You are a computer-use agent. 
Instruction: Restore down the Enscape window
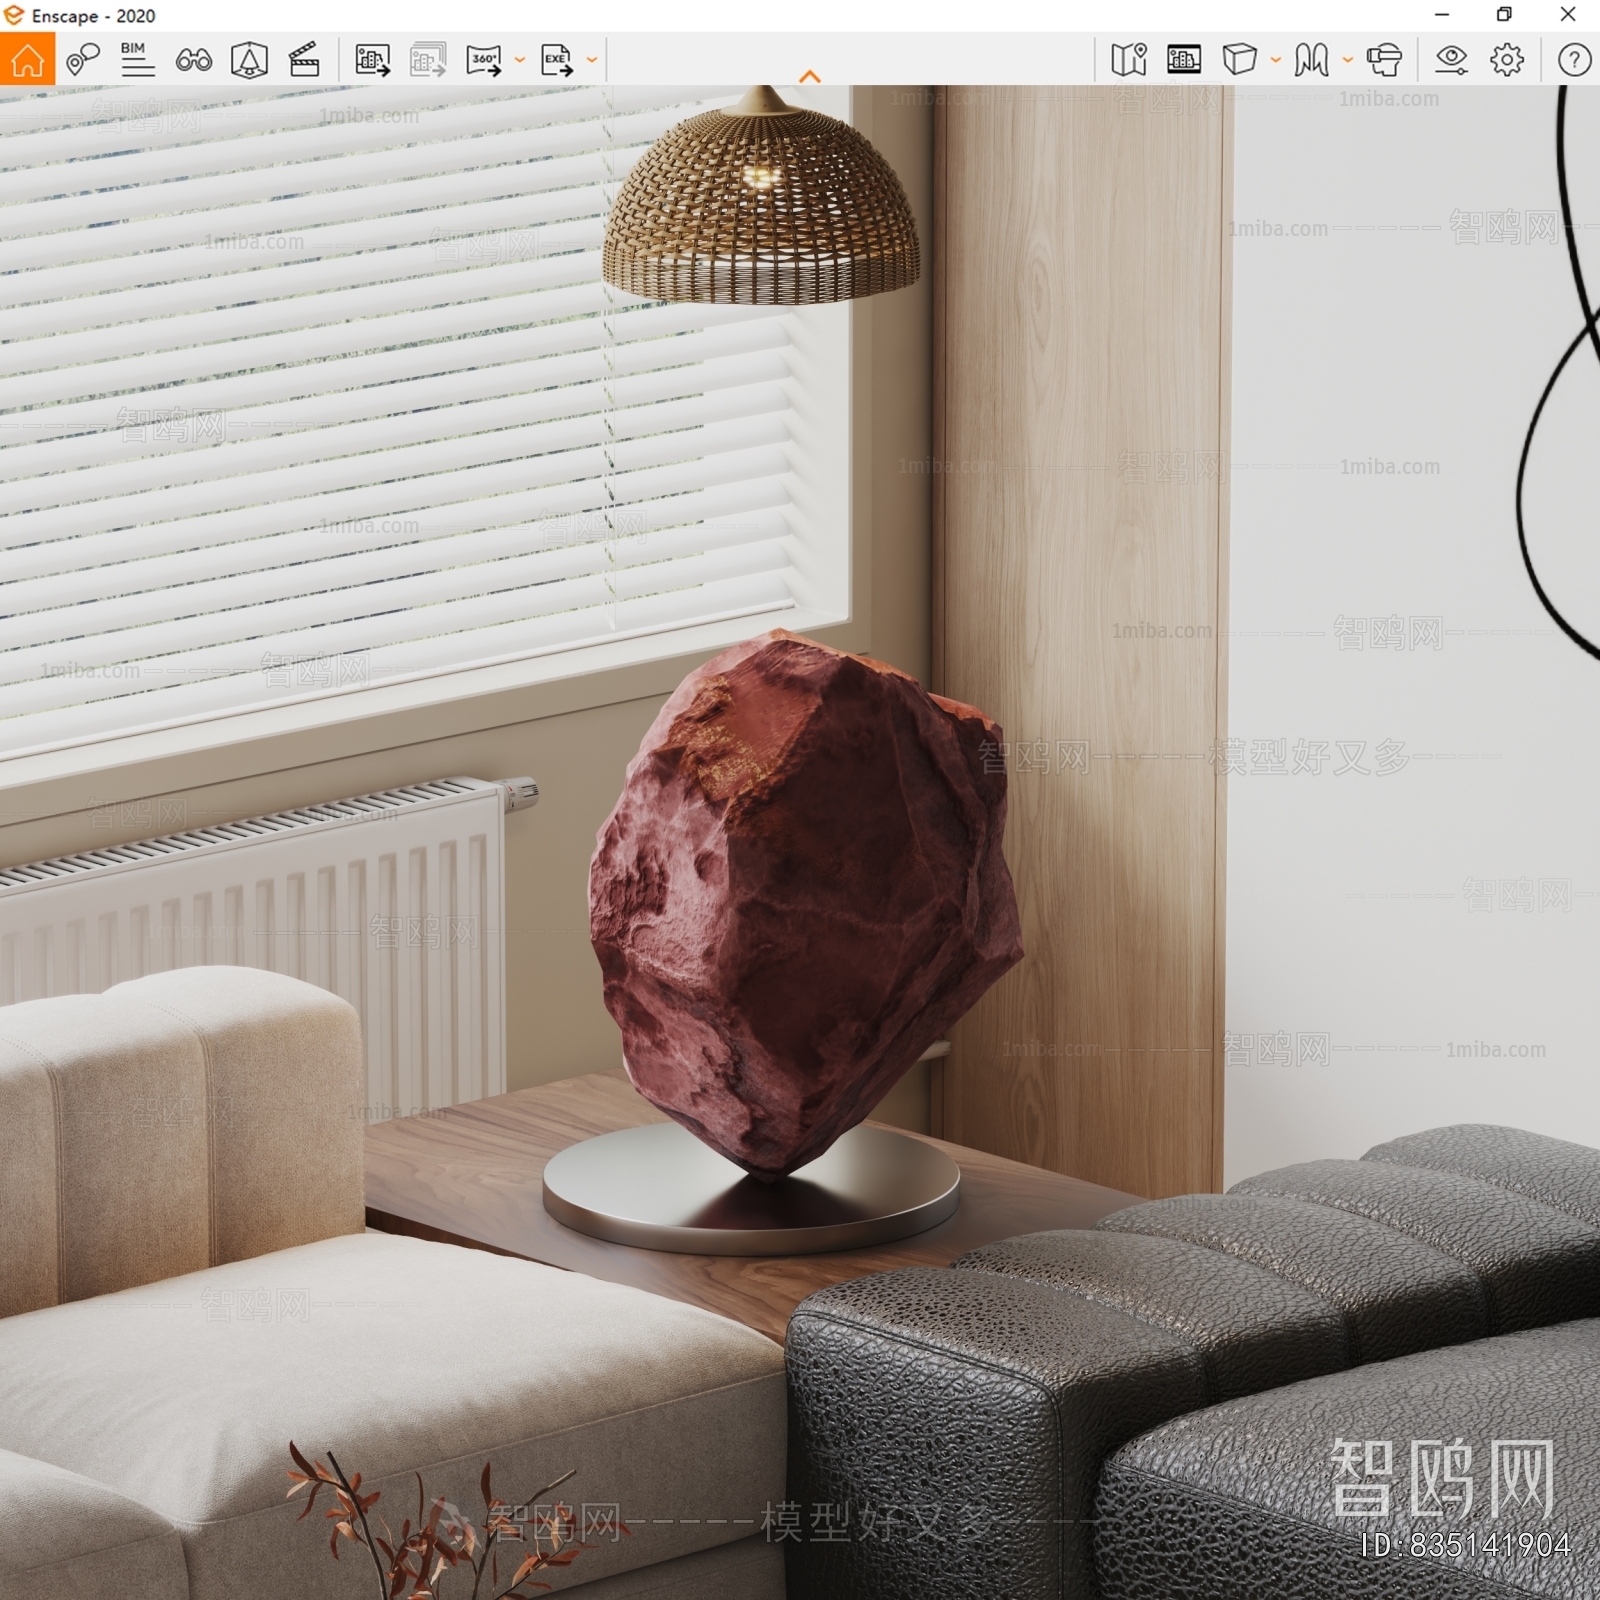point(1504,15)
